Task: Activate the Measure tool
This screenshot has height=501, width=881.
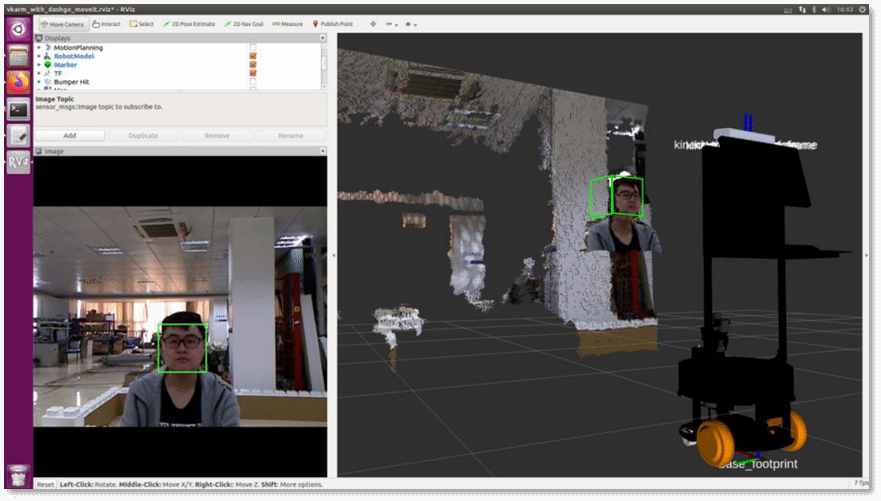Action: coord(287,24)
